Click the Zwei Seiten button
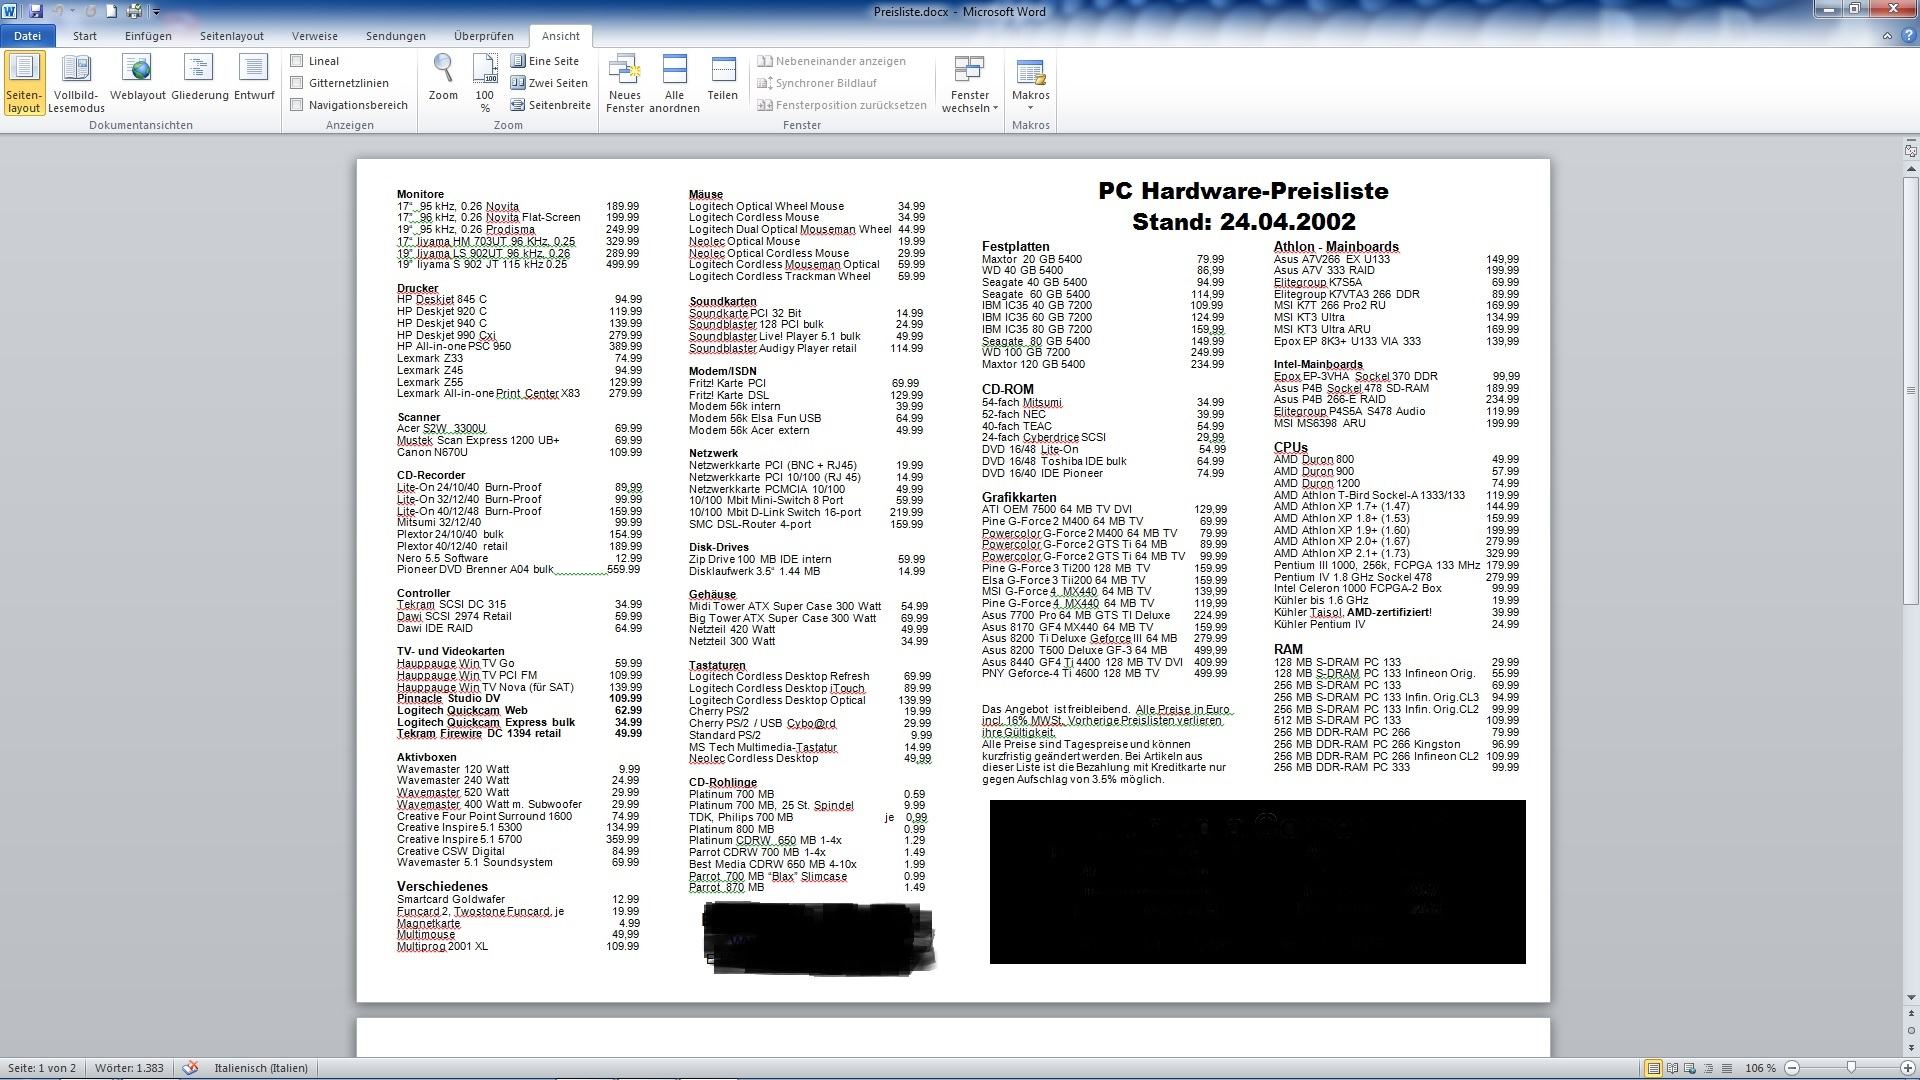 [x=549, y=83]
